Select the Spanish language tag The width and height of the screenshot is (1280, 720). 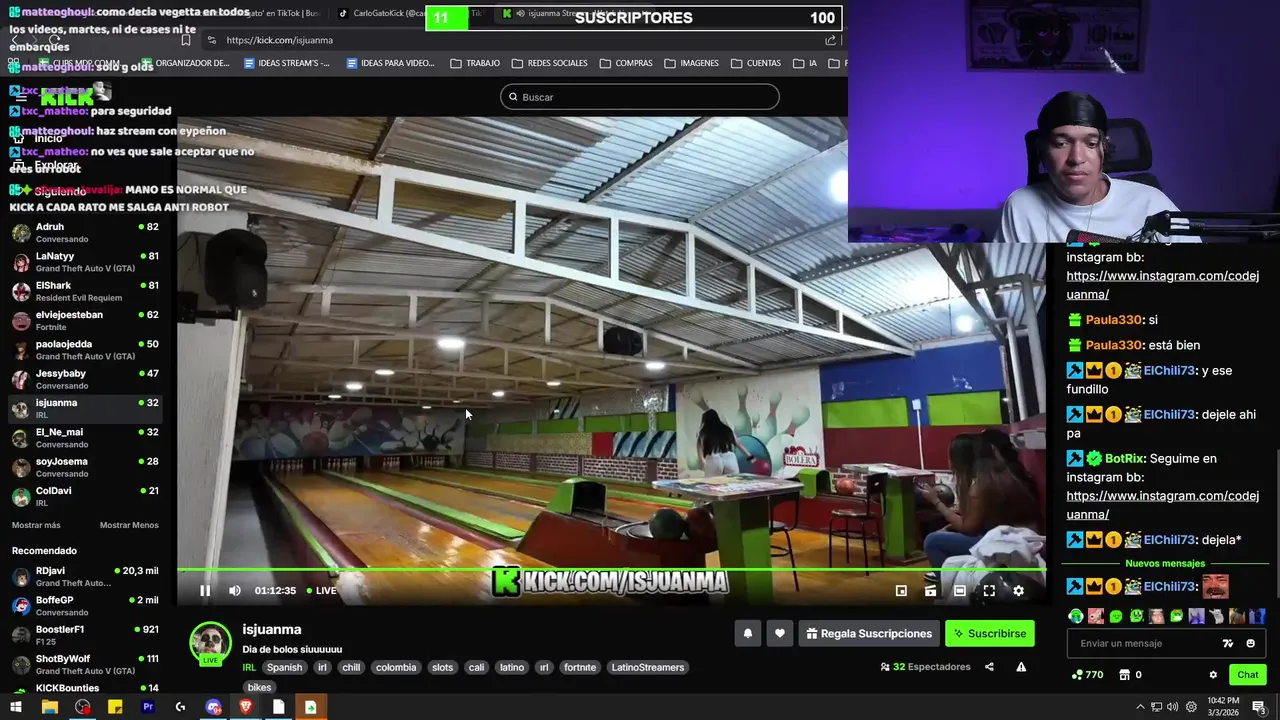pyautogui.click(x=284, y=667)
